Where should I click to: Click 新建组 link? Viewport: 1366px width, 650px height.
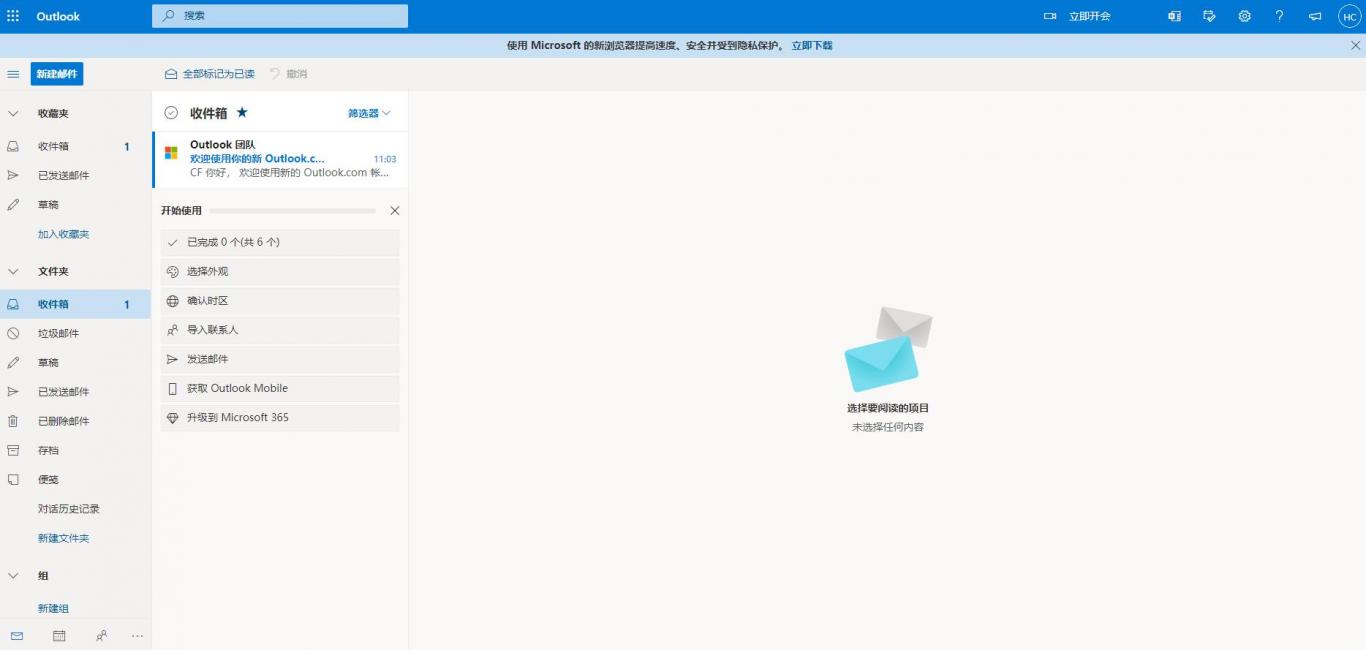click(x=53, y=608)
